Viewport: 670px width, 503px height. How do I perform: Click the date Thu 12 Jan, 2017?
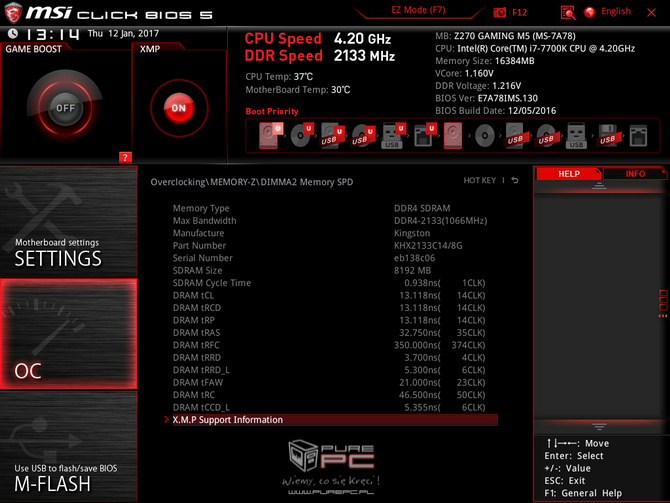click(123, 33)
